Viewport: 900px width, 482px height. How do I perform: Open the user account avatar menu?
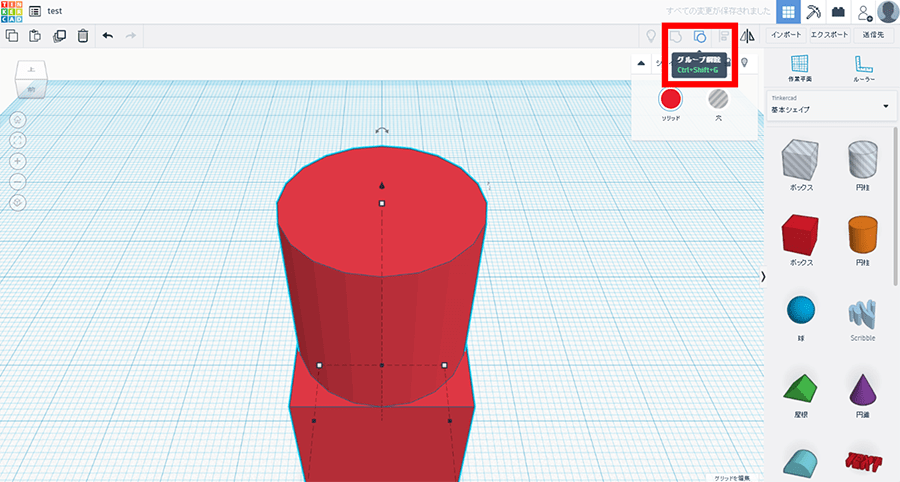click(x=887, y=11)
